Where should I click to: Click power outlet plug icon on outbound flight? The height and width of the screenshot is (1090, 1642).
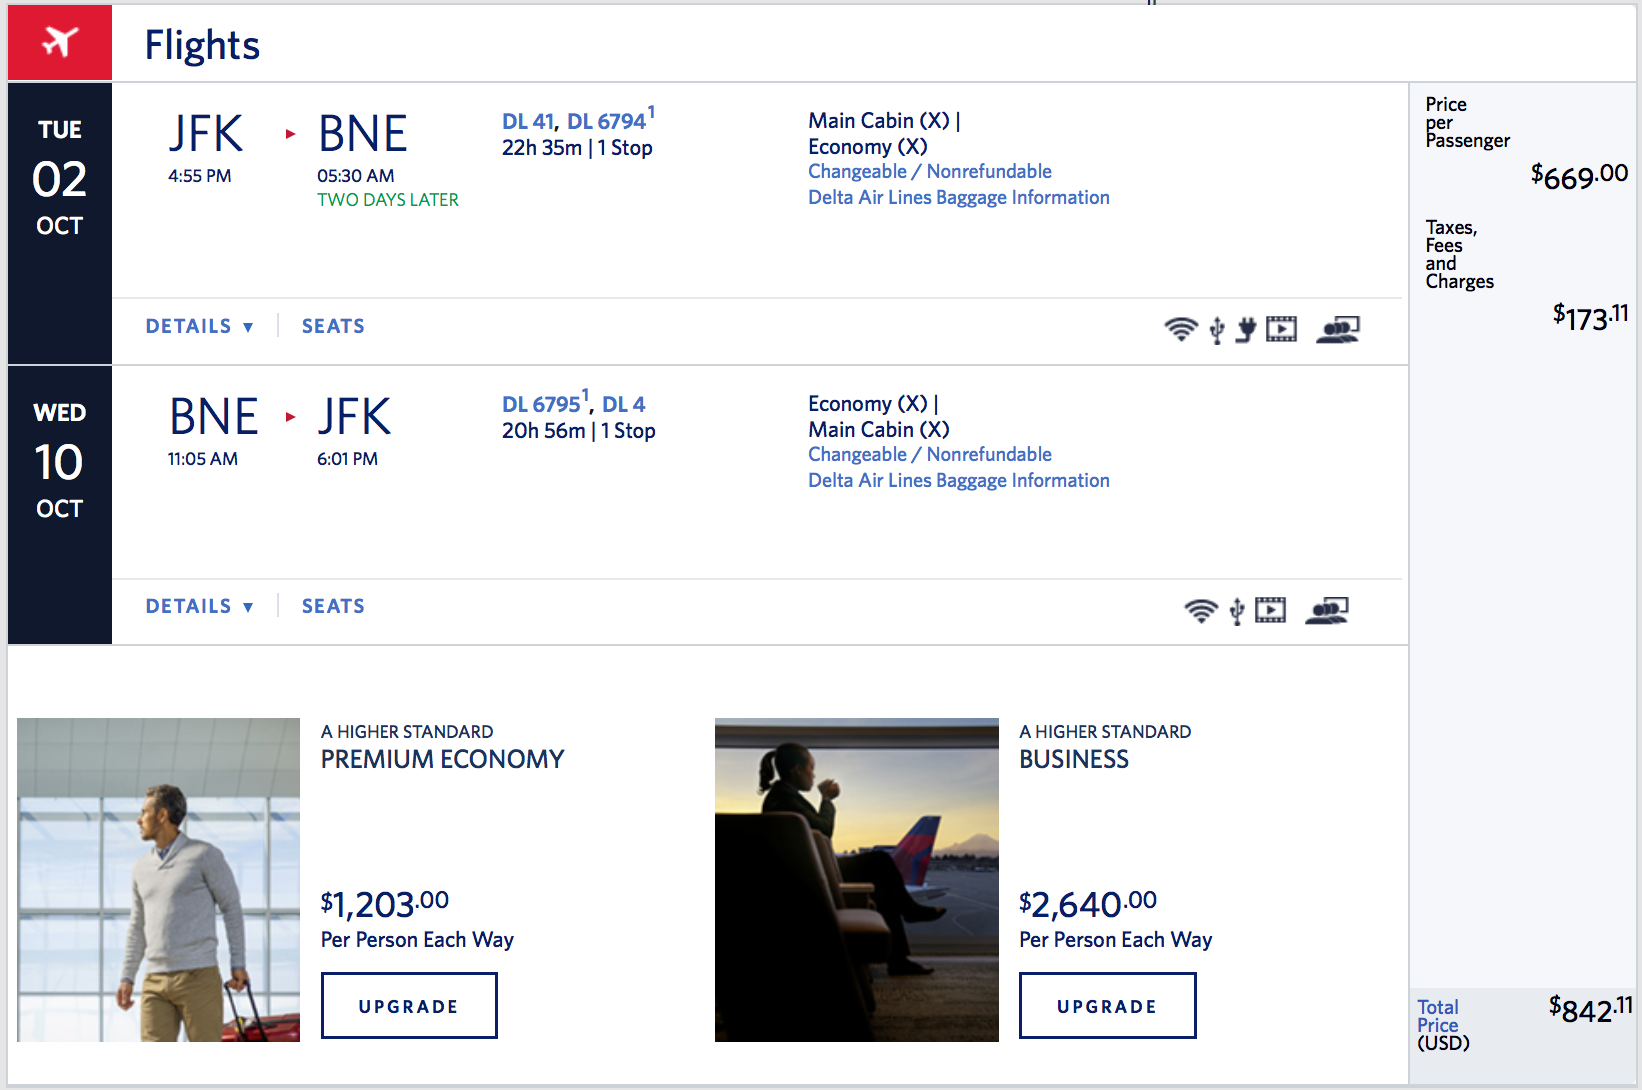(1246, 329)
